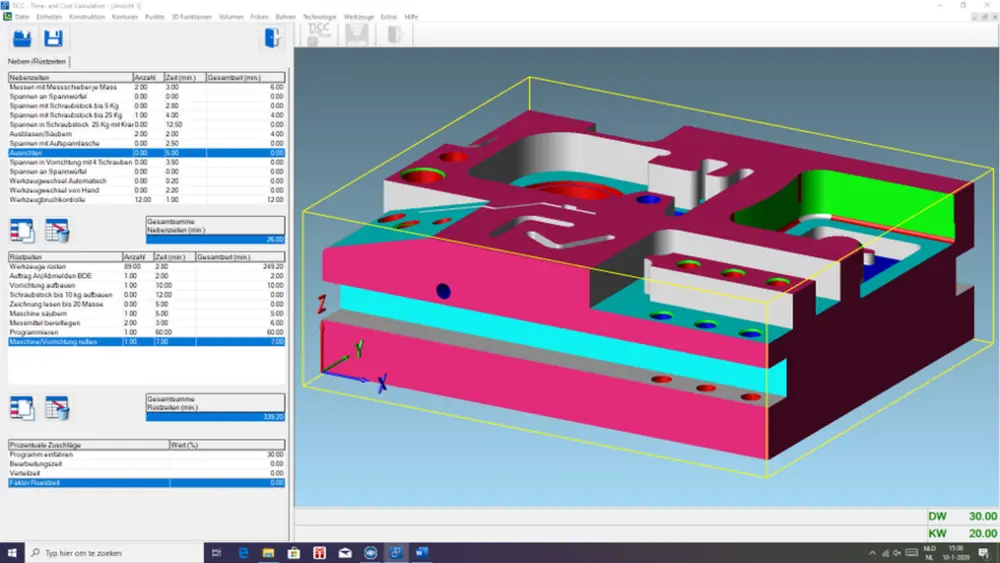Image resolution: width=1000 pixels, height=563 pixels.
Task: Click the add row icon under Rüstzeiten table
Action: click(x=23, y=407)
